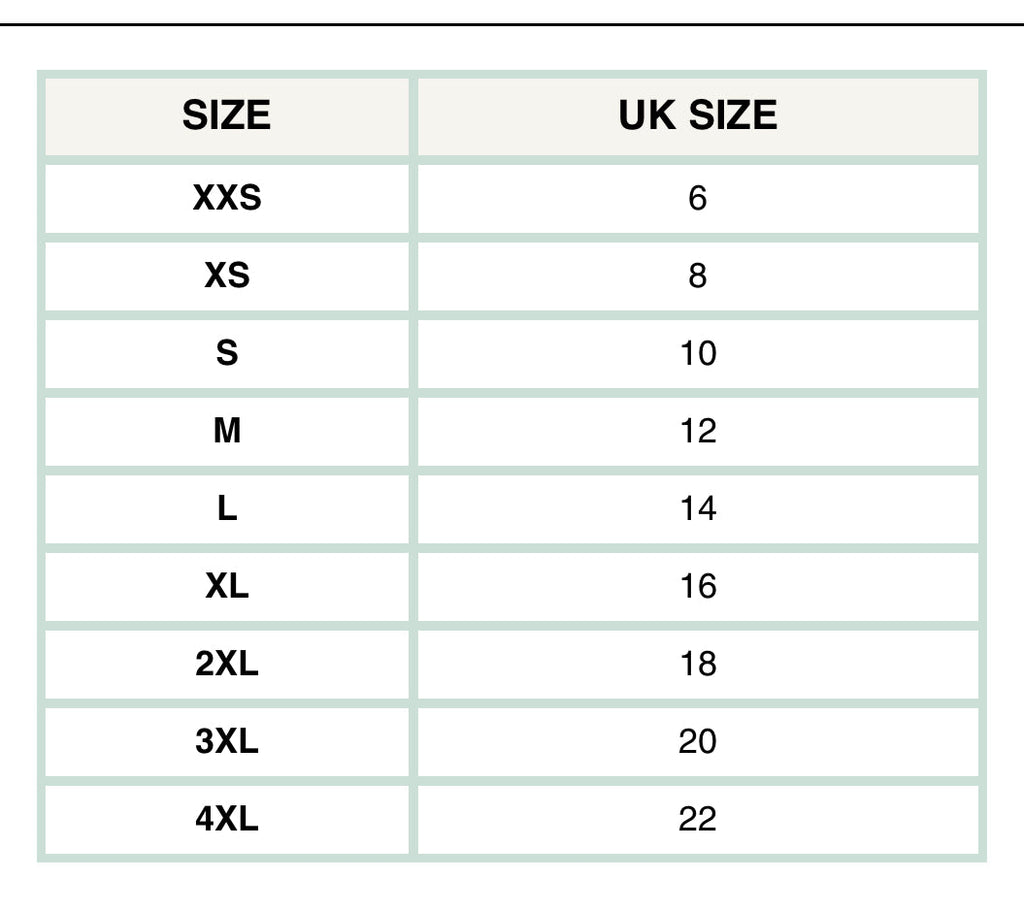Image resolution: width=1024 pixels, height=912 pixels.
Task: Select the XXS size cell
Action: pos(227,198)
